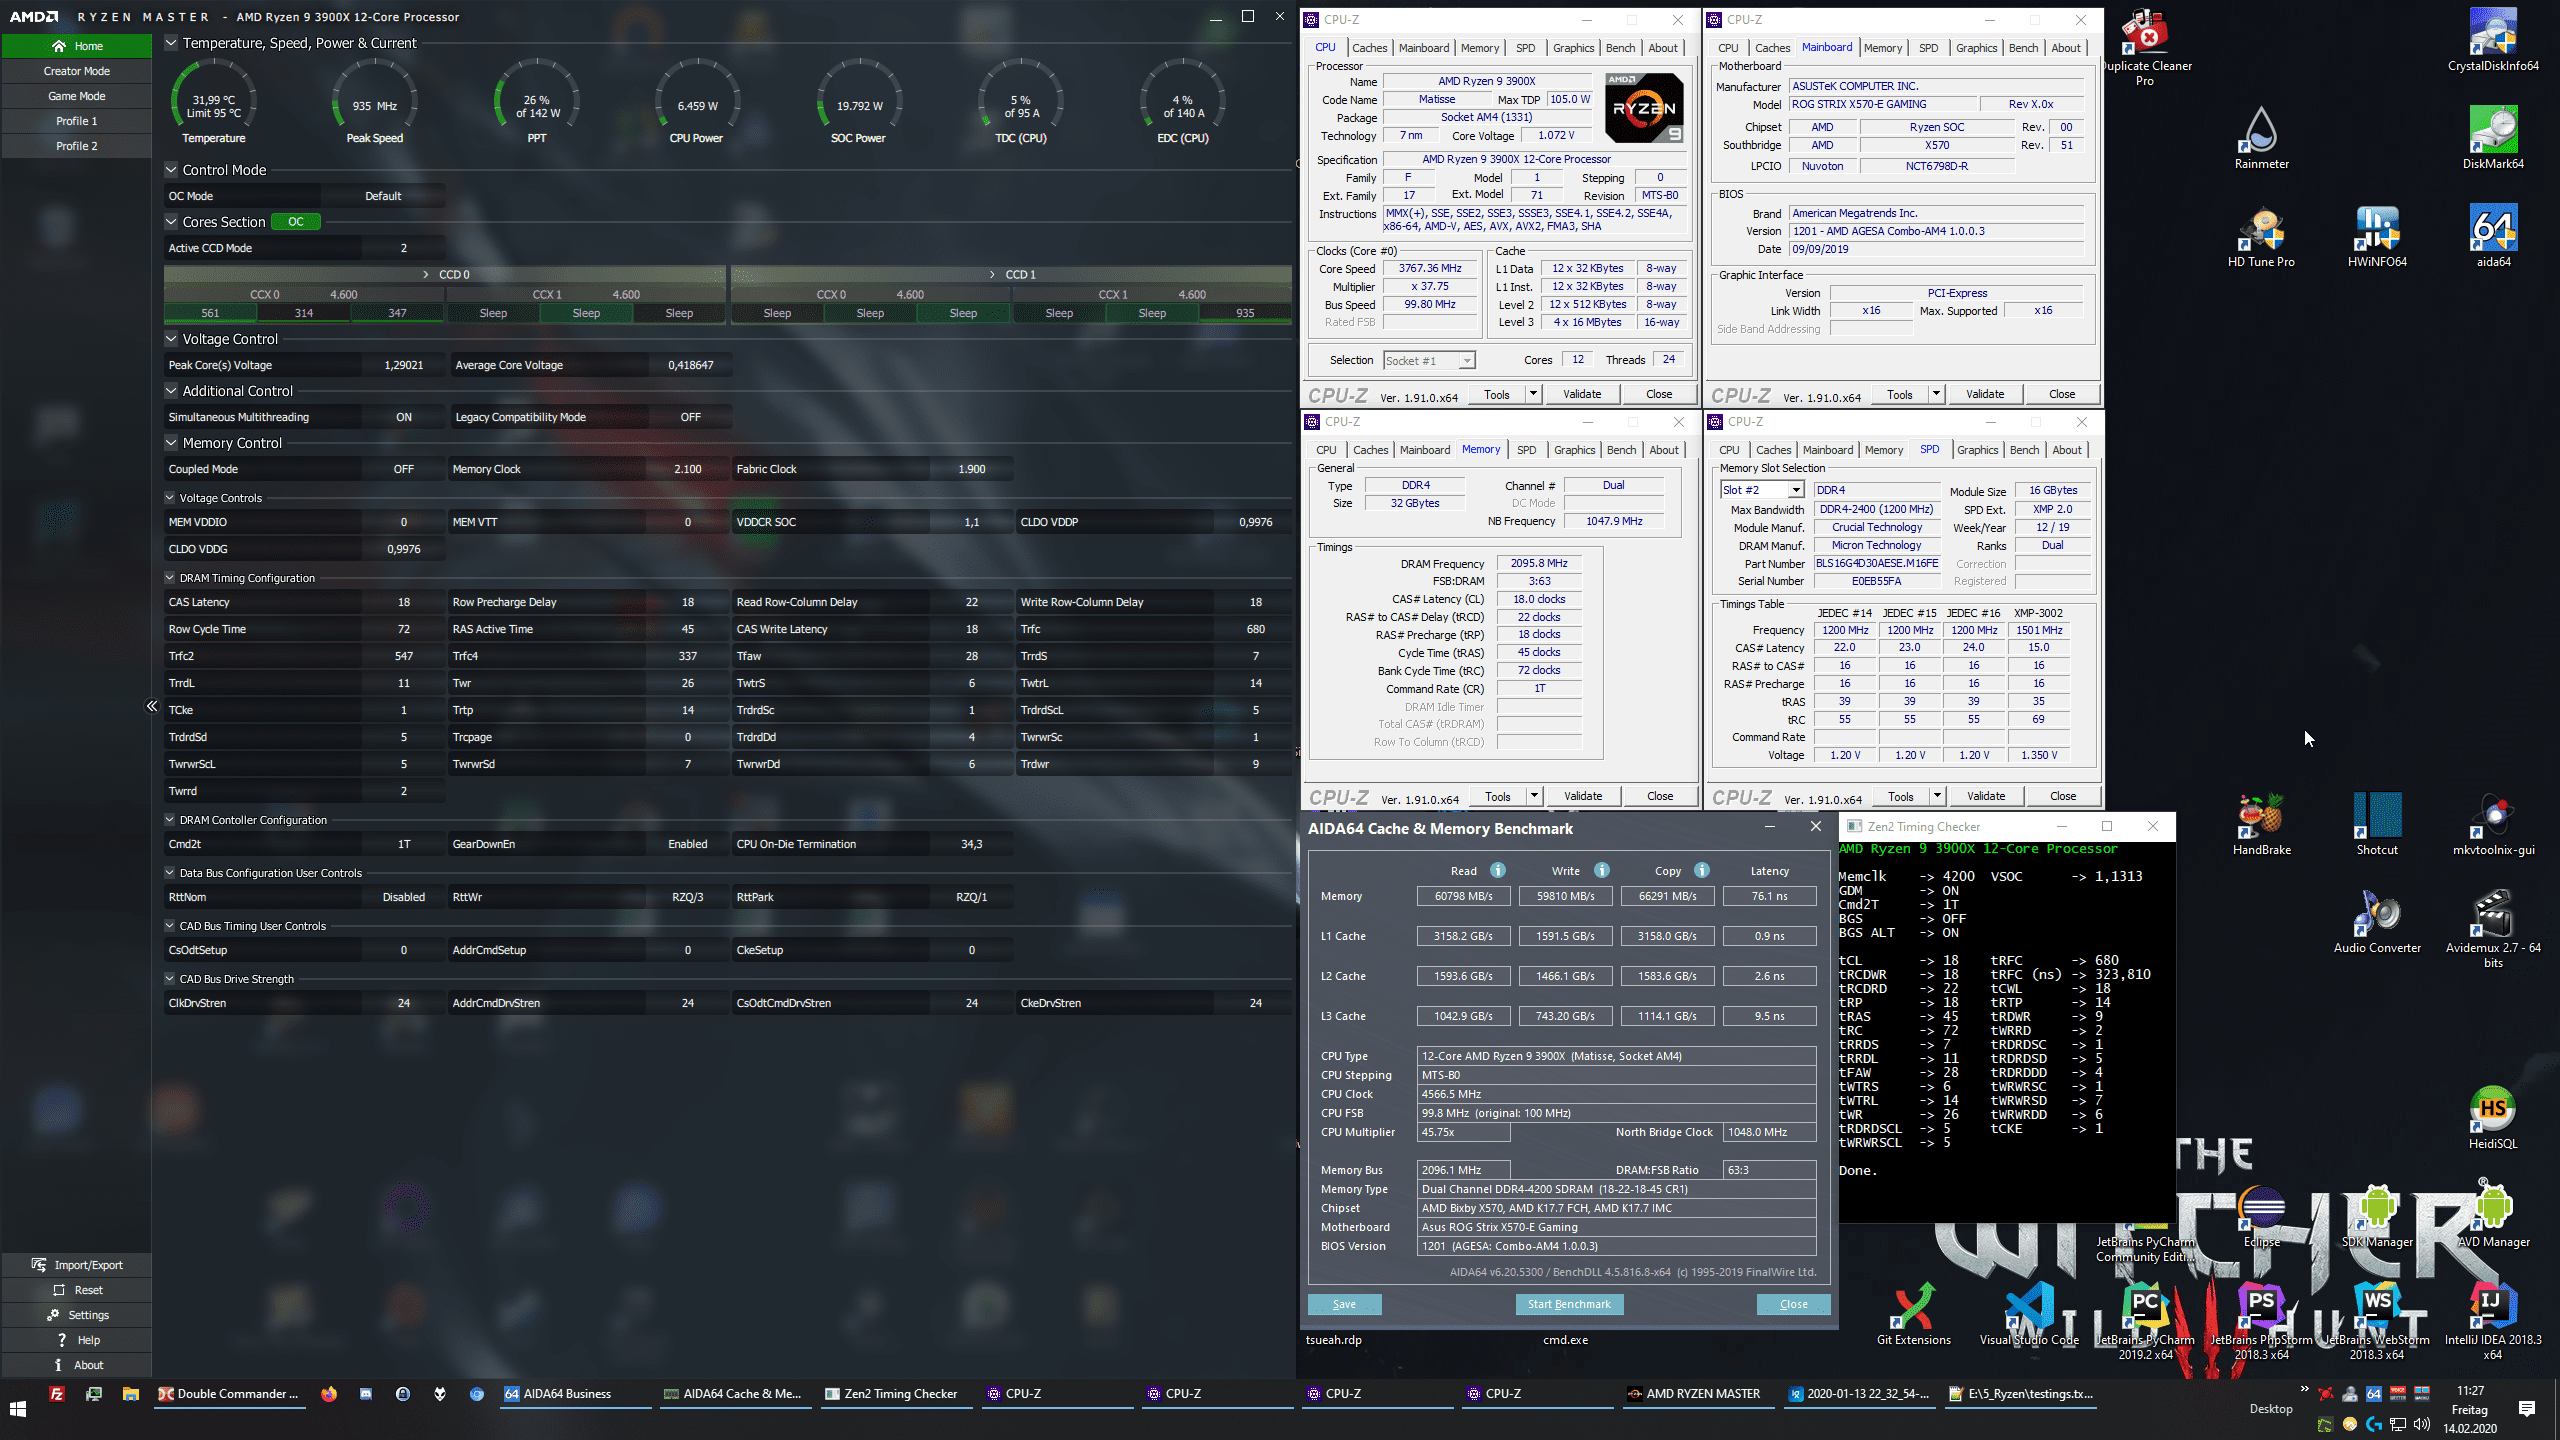The width and height of the screenshot is (2560, 1440).
Task: Select the CrystalDiskInfo64 desktop icon
Action: [2493, 40]
